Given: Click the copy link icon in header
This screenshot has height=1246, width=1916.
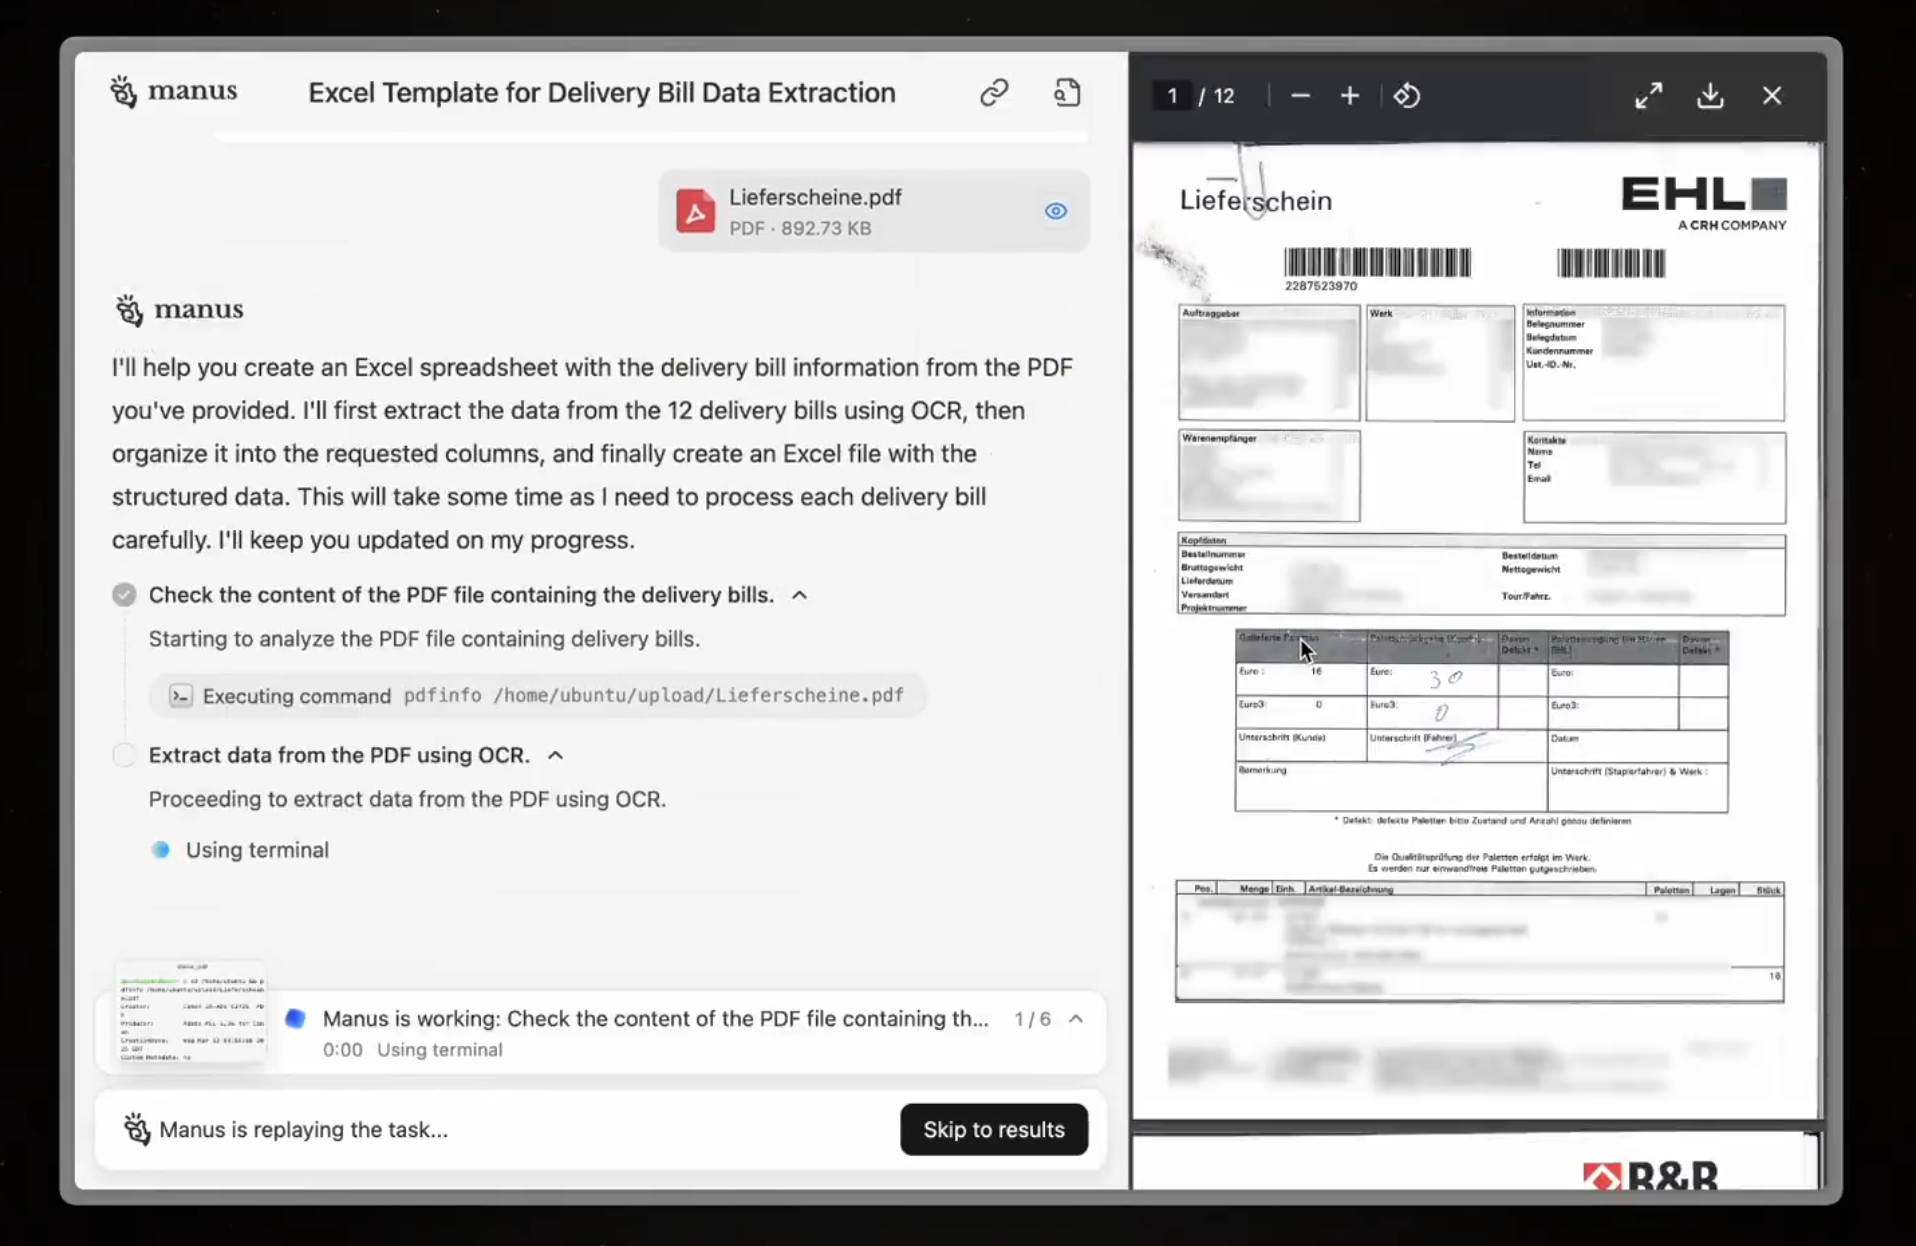Looking at the screenshot, I should coord(993,93).
